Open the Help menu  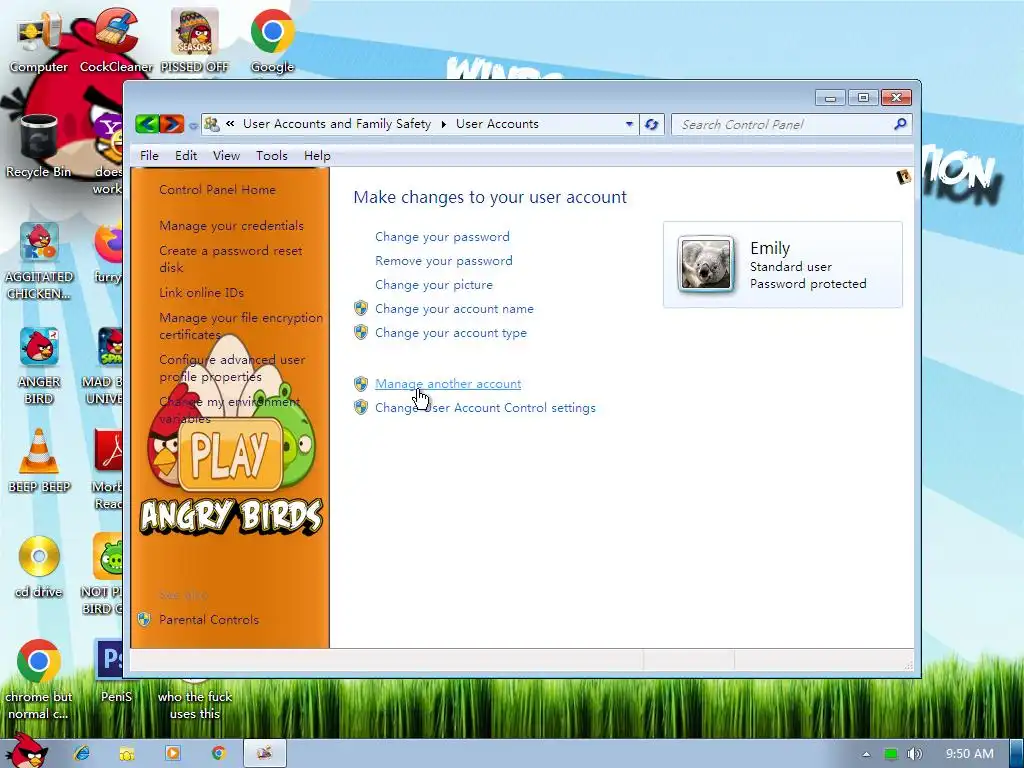317,155
